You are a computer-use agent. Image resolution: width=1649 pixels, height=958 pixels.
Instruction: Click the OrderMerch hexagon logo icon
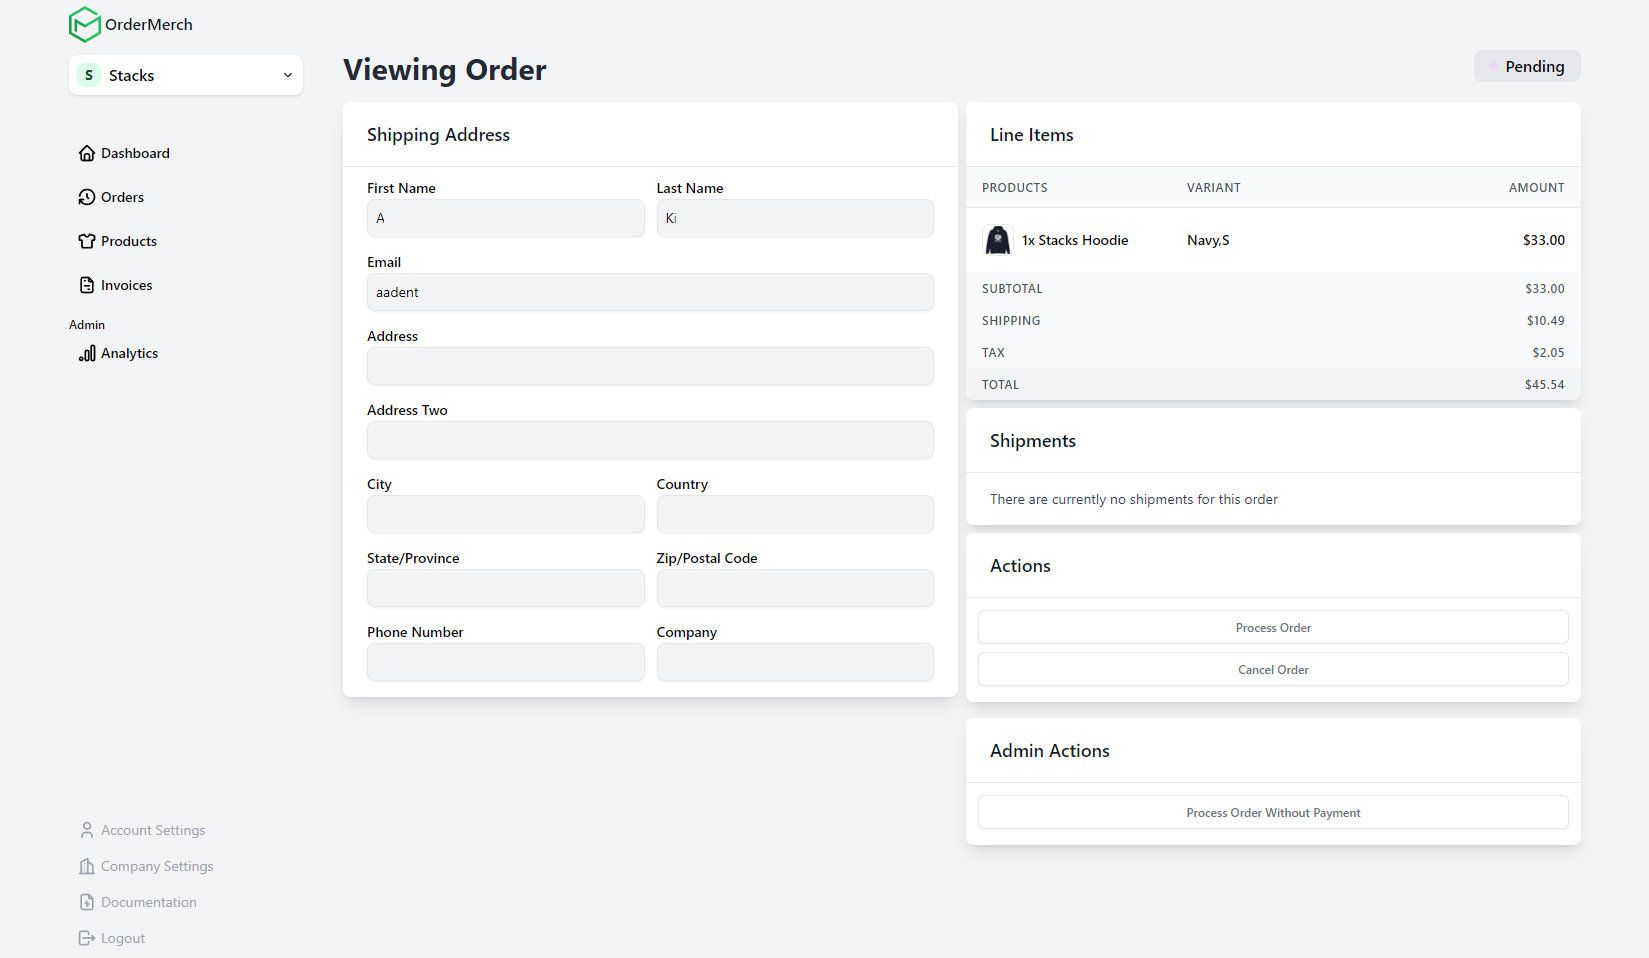coord(84,25)
